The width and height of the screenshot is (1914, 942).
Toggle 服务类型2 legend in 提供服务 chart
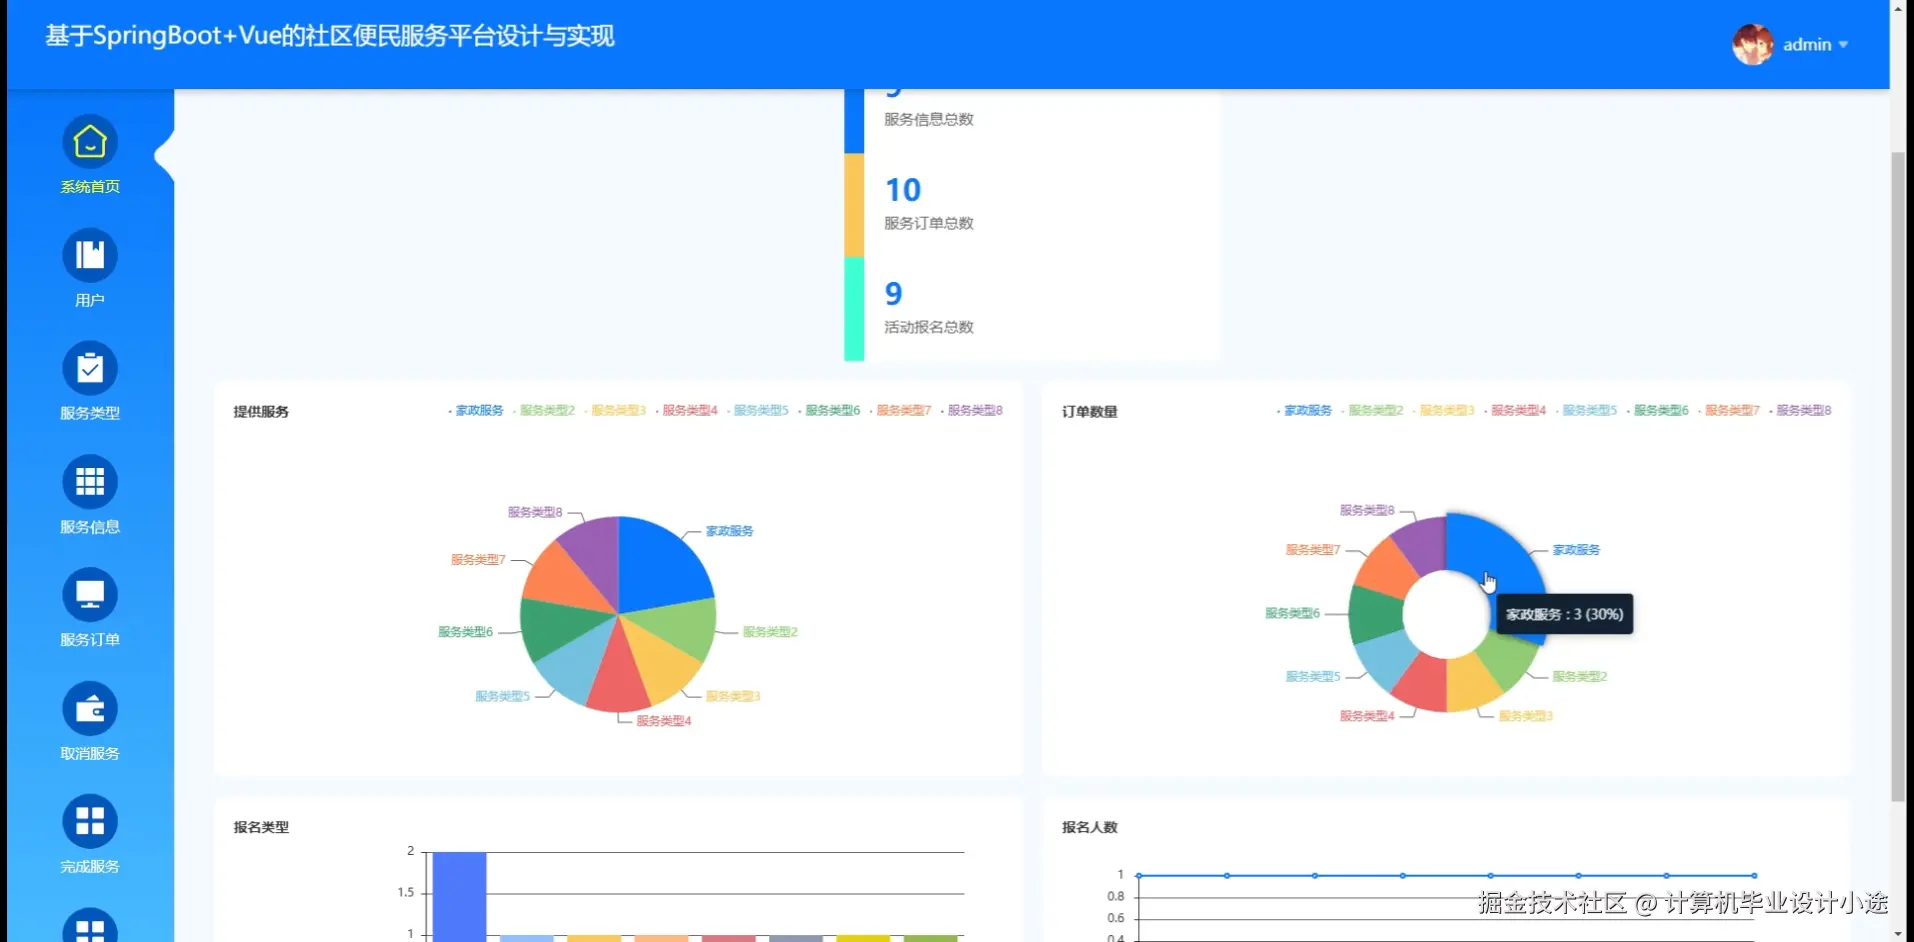pos(544,410)
